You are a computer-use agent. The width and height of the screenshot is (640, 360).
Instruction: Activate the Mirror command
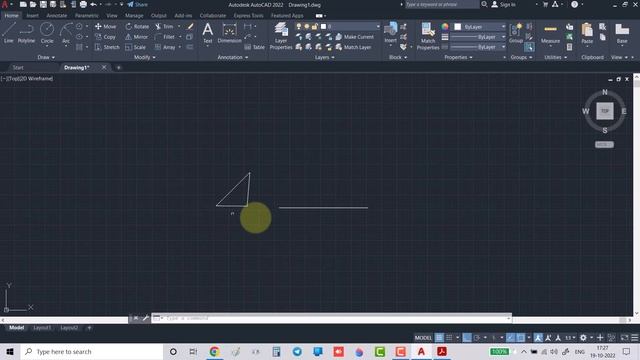(136, 37)
